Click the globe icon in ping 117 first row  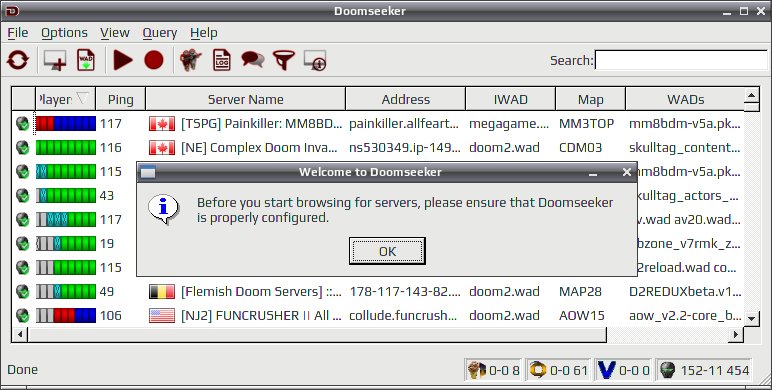click(x=23, y=124)
